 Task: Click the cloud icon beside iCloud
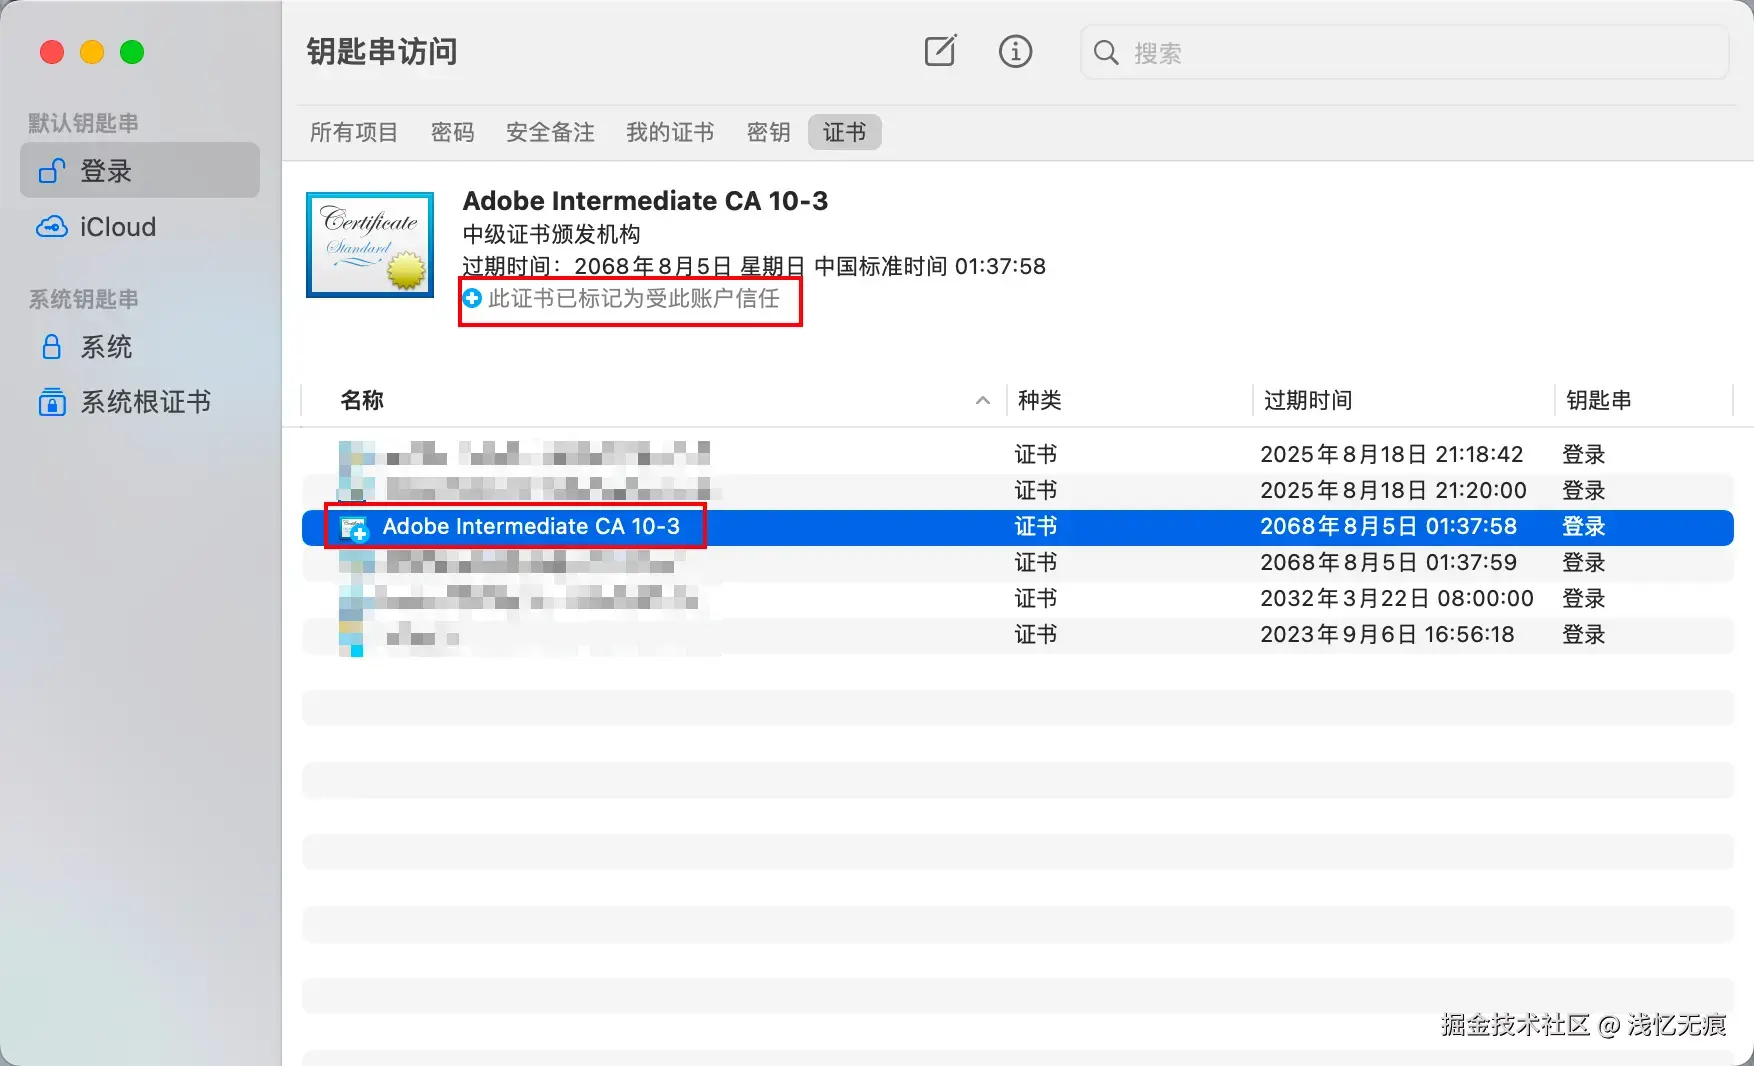point(52,227)
